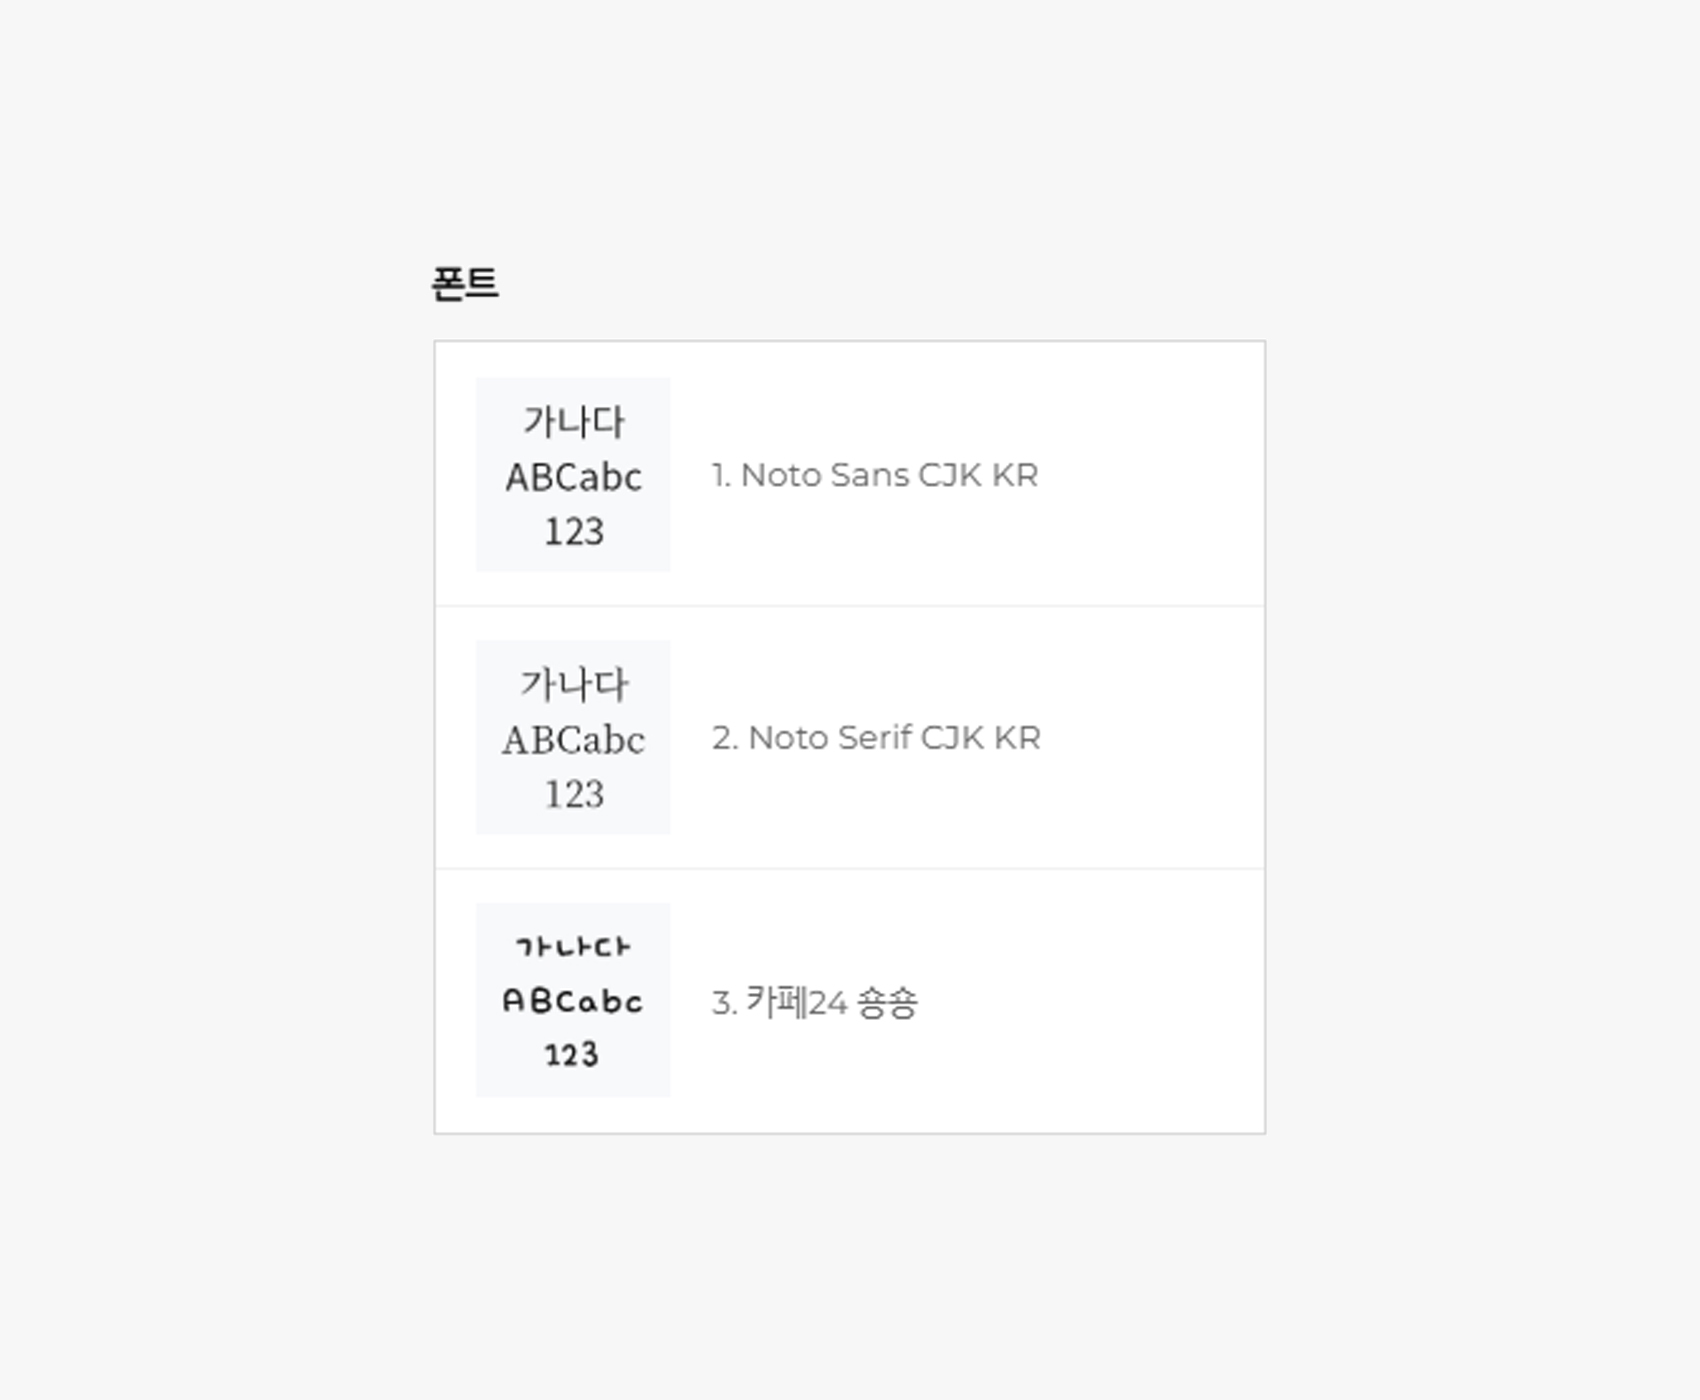Click 123 sample in Noto Serif preview
Image resolution: width=1700 pixels, height=1400 pixels.
[x=574, y=794]
